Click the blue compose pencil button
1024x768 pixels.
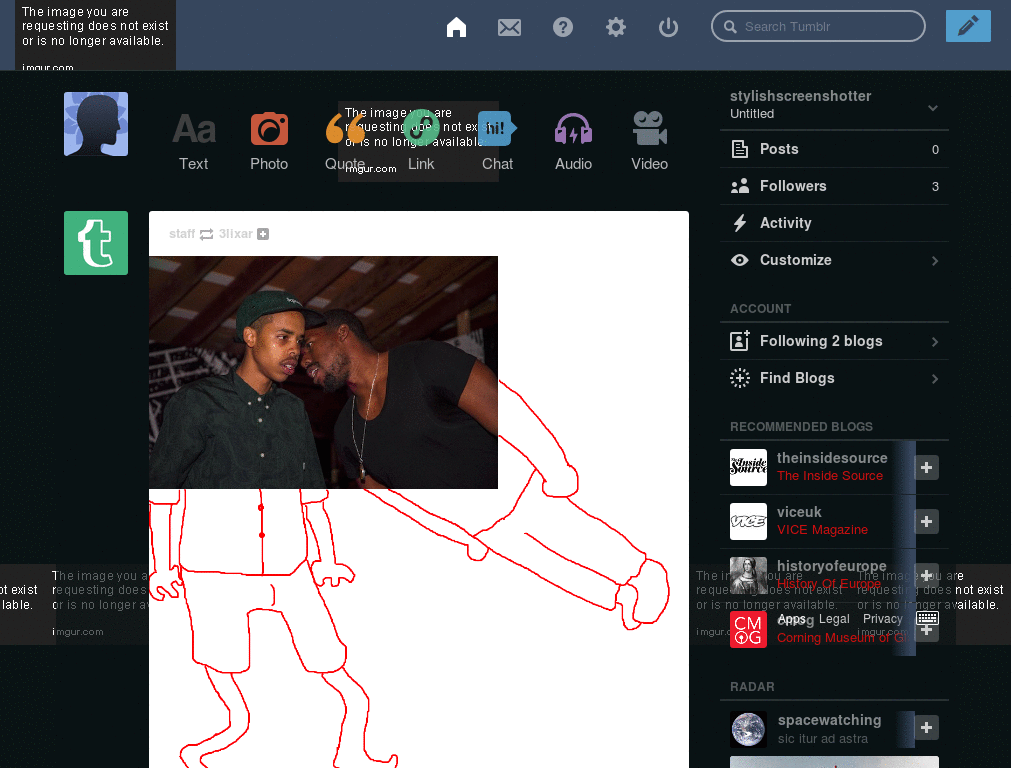point(968,26)
